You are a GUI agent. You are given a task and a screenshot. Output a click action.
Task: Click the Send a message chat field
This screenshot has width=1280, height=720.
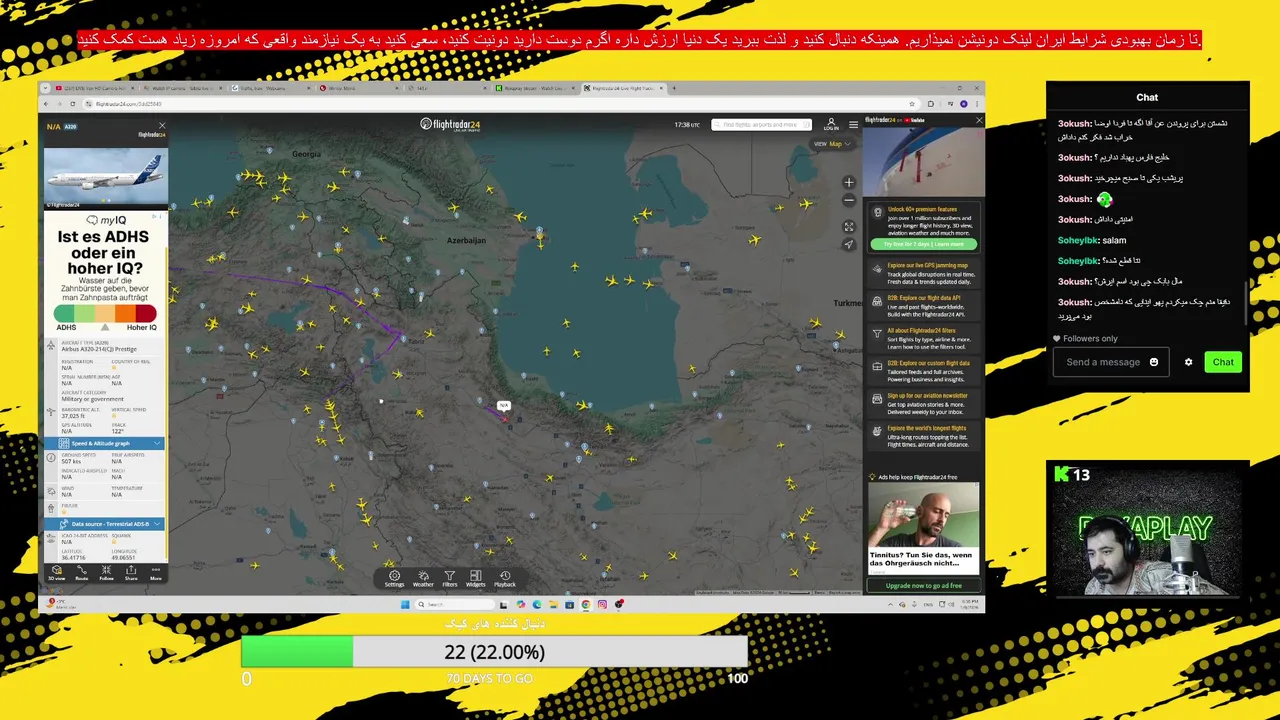(x=1109, y=362)
